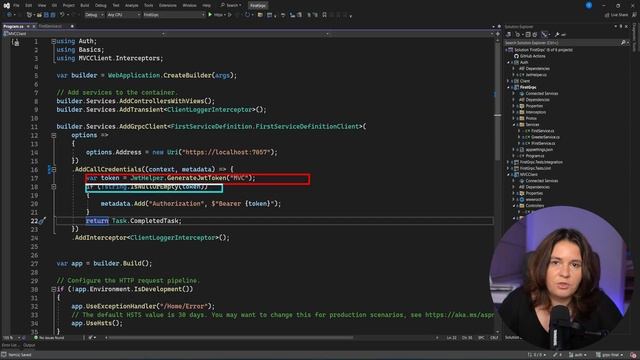Click the Save icon in the toolbar
The height and width of the screenshot is (360, 640).
[x=46, y=15]
